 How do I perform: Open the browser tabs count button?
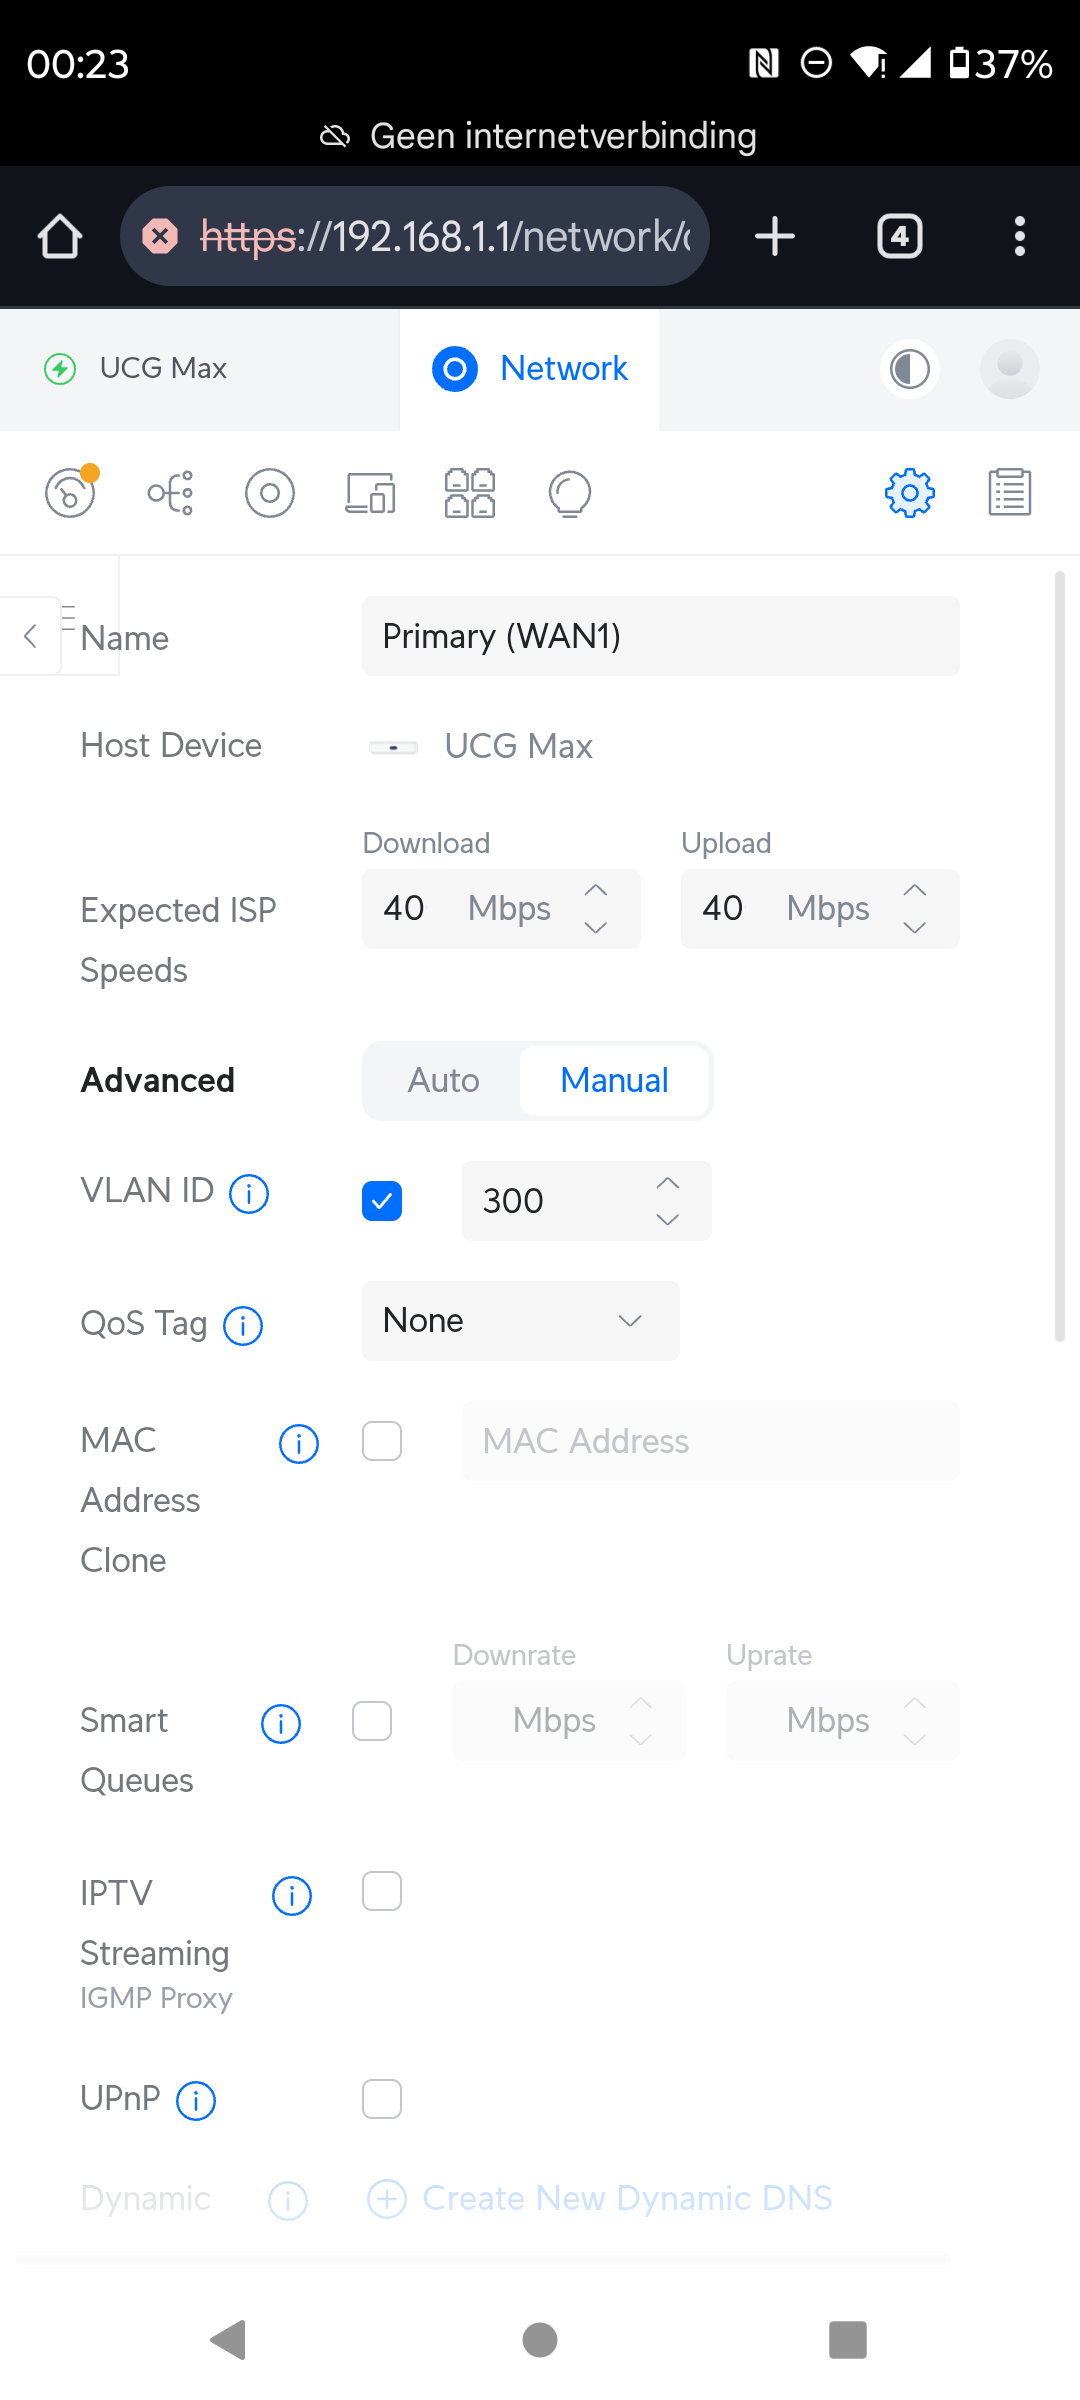900,237
